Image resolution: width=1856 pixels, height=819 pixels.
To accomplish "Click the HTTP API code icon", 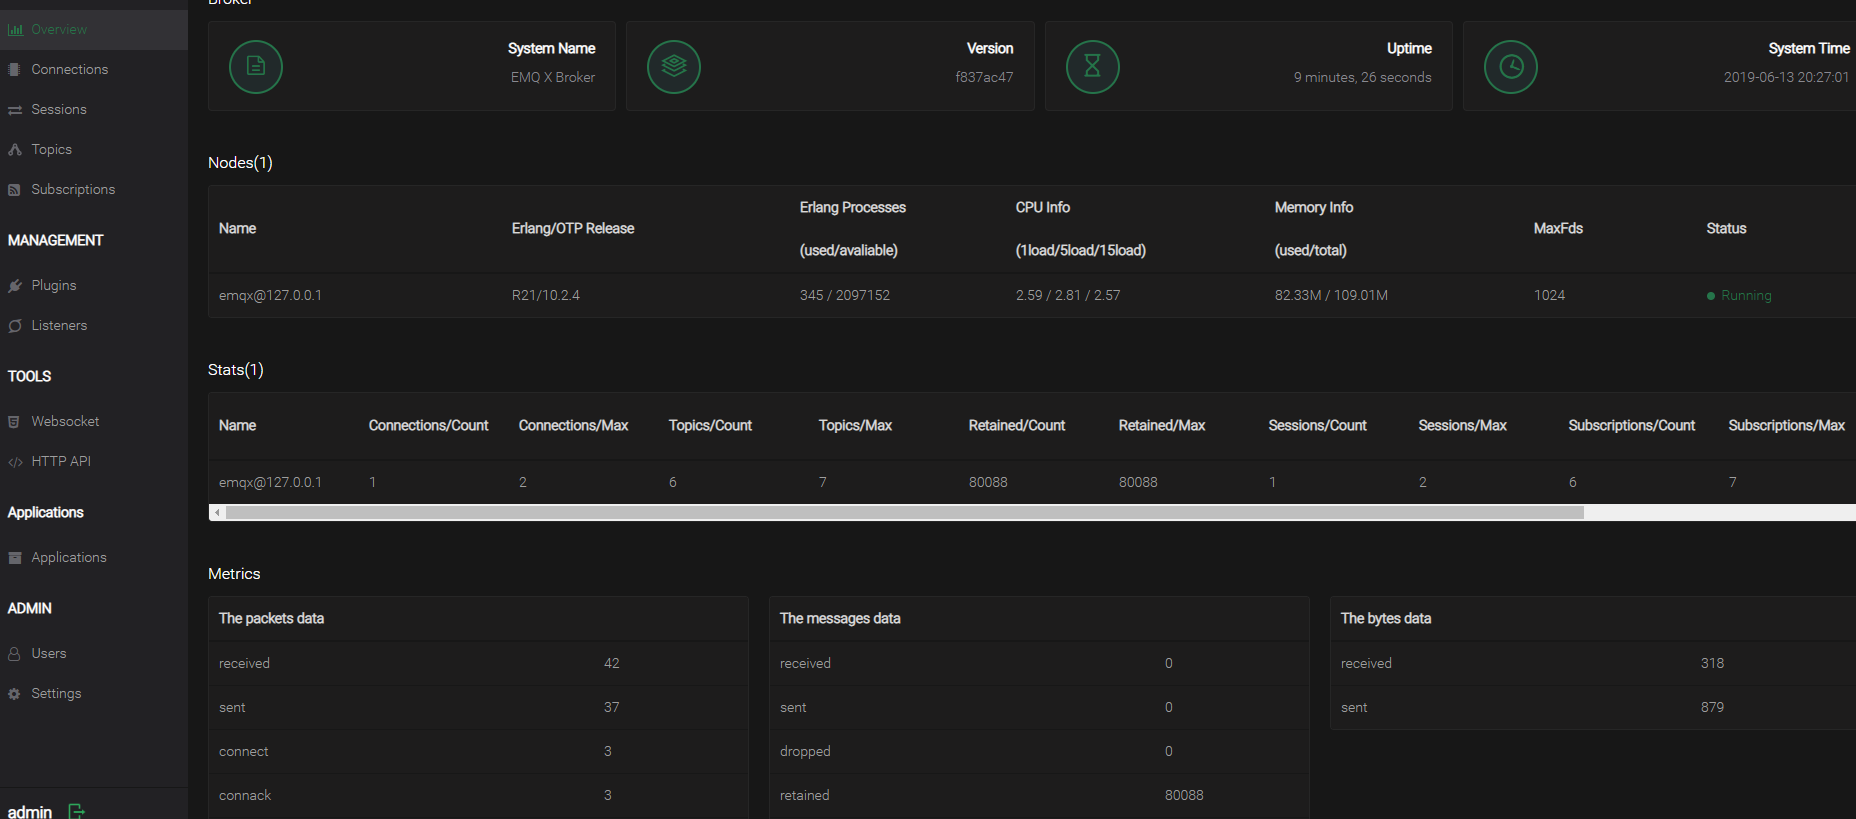I will (15, 462).
